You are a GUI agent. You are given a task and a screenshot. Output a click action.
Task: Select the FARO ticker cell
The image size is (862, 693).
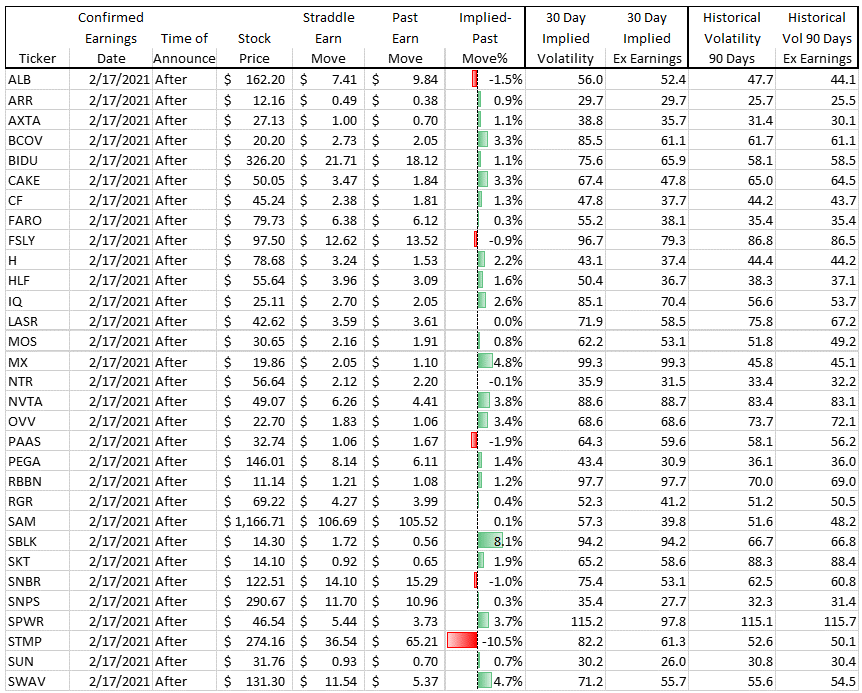pyautogui.click(x=37, y=220)
